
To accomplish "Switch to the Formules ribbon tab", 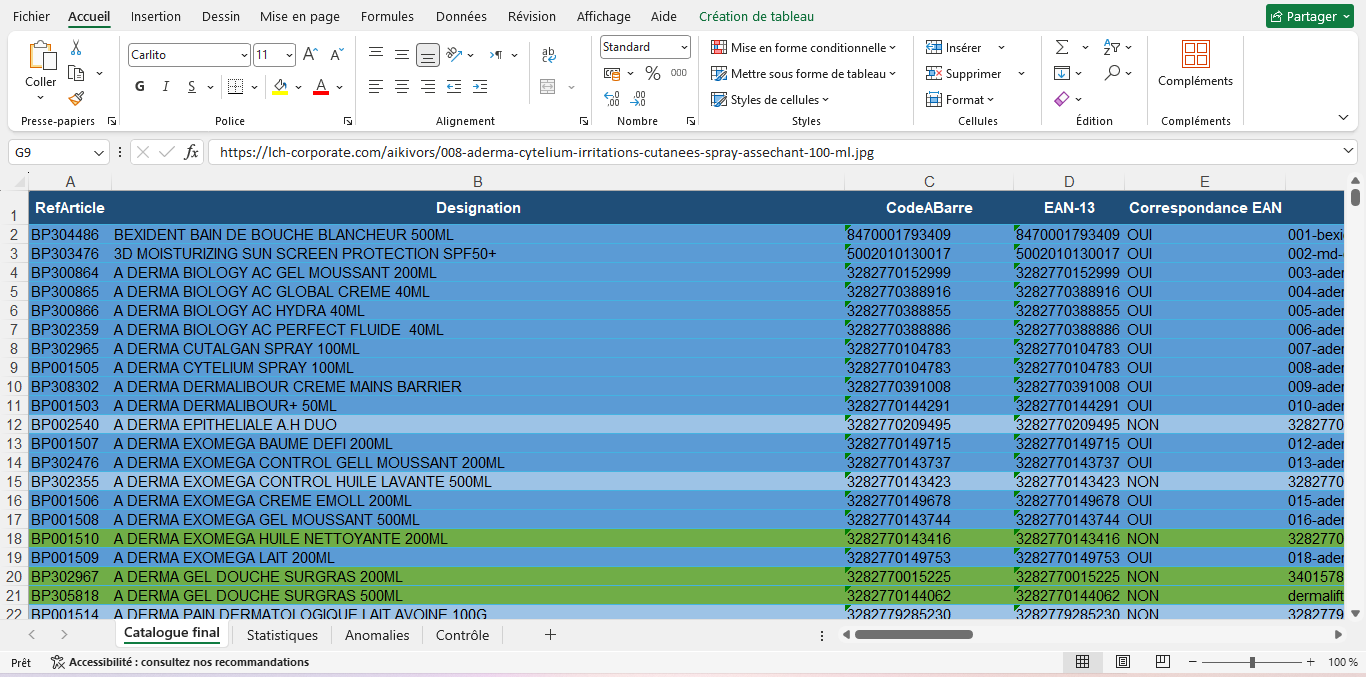I will point(387,16).
